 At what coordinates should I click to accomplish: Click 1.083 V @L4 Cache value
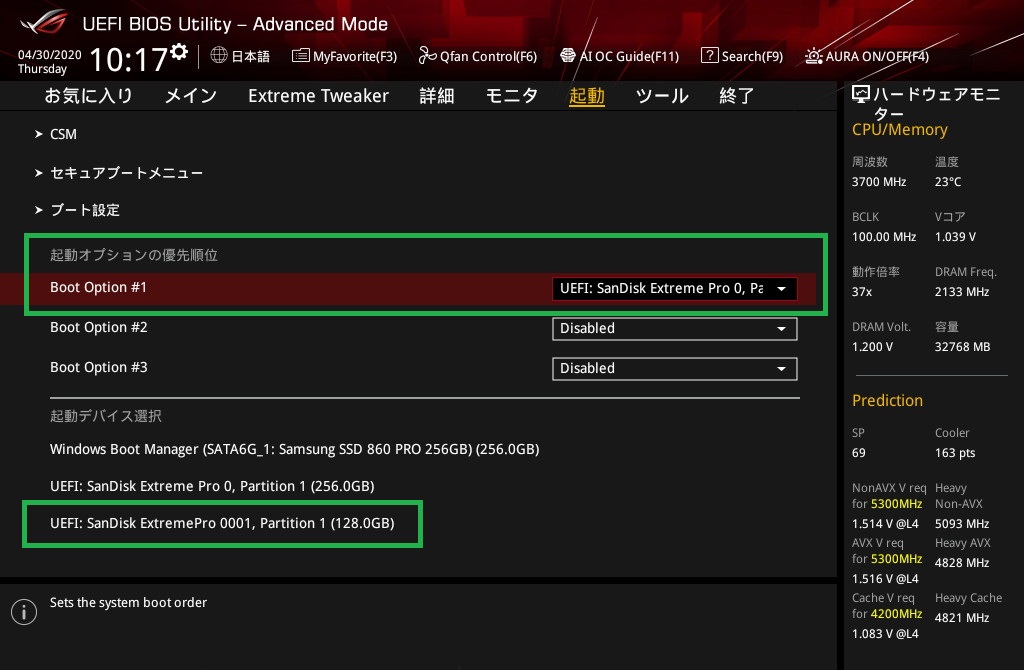pos(885,633)
